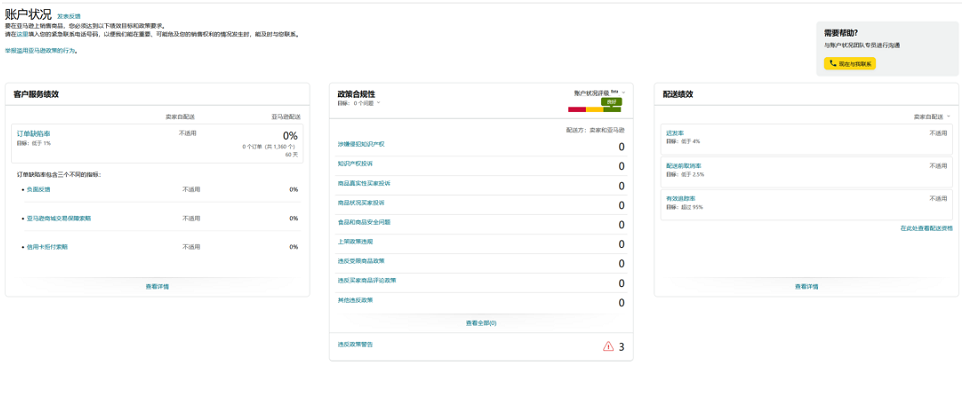Expand the 账户状况评级 dropdown chevron
This screenshot has width=964, height=399.
623,93
